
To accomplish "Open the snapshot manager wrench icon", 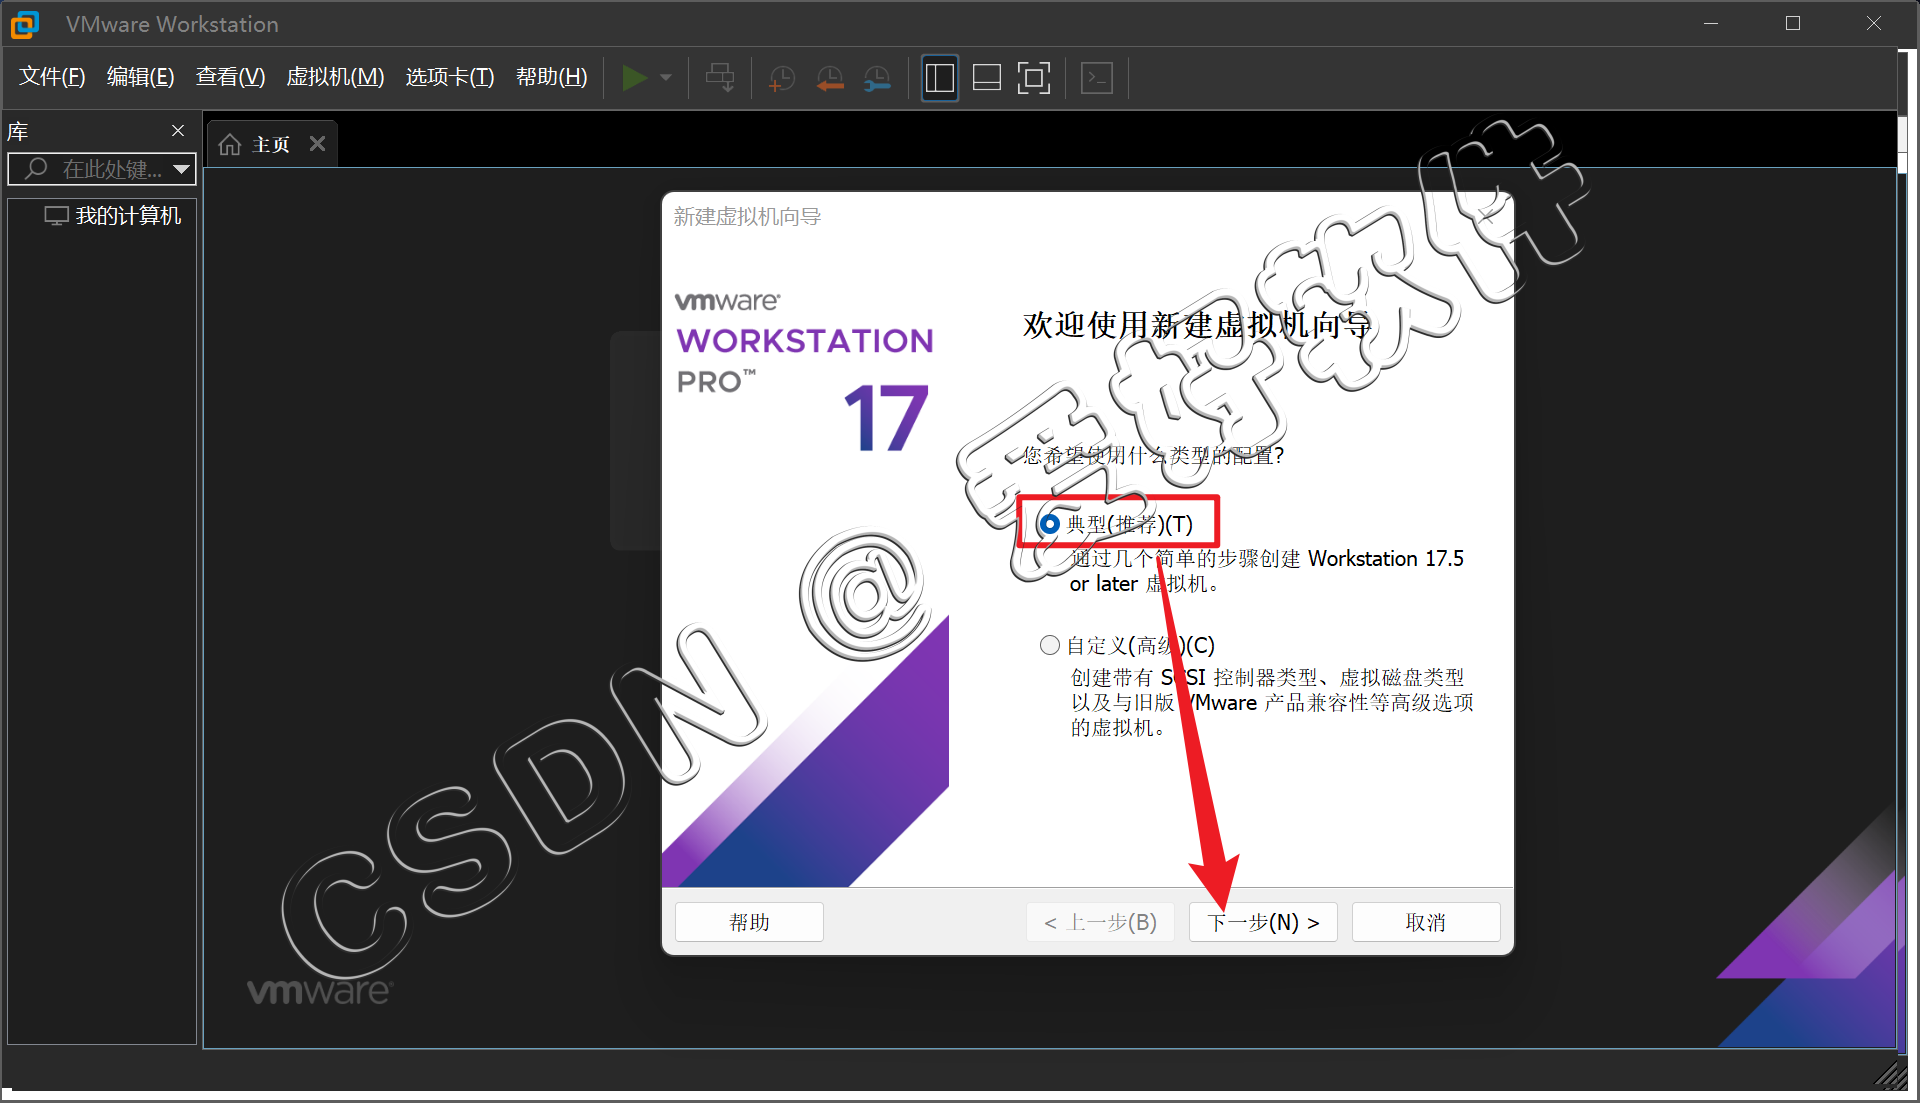I will point(877,78).
